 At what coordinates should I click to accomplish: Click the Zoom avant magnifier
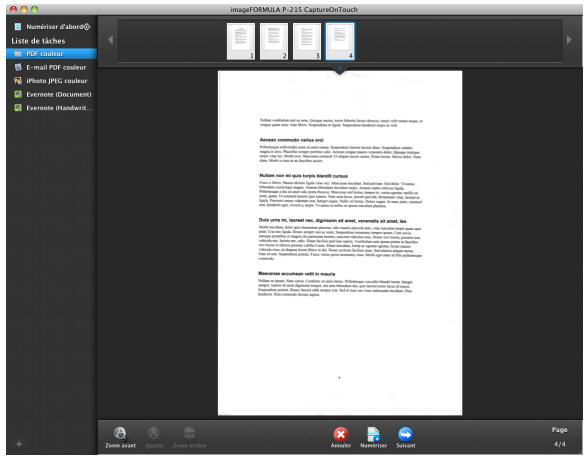click(x=121, y=437)
